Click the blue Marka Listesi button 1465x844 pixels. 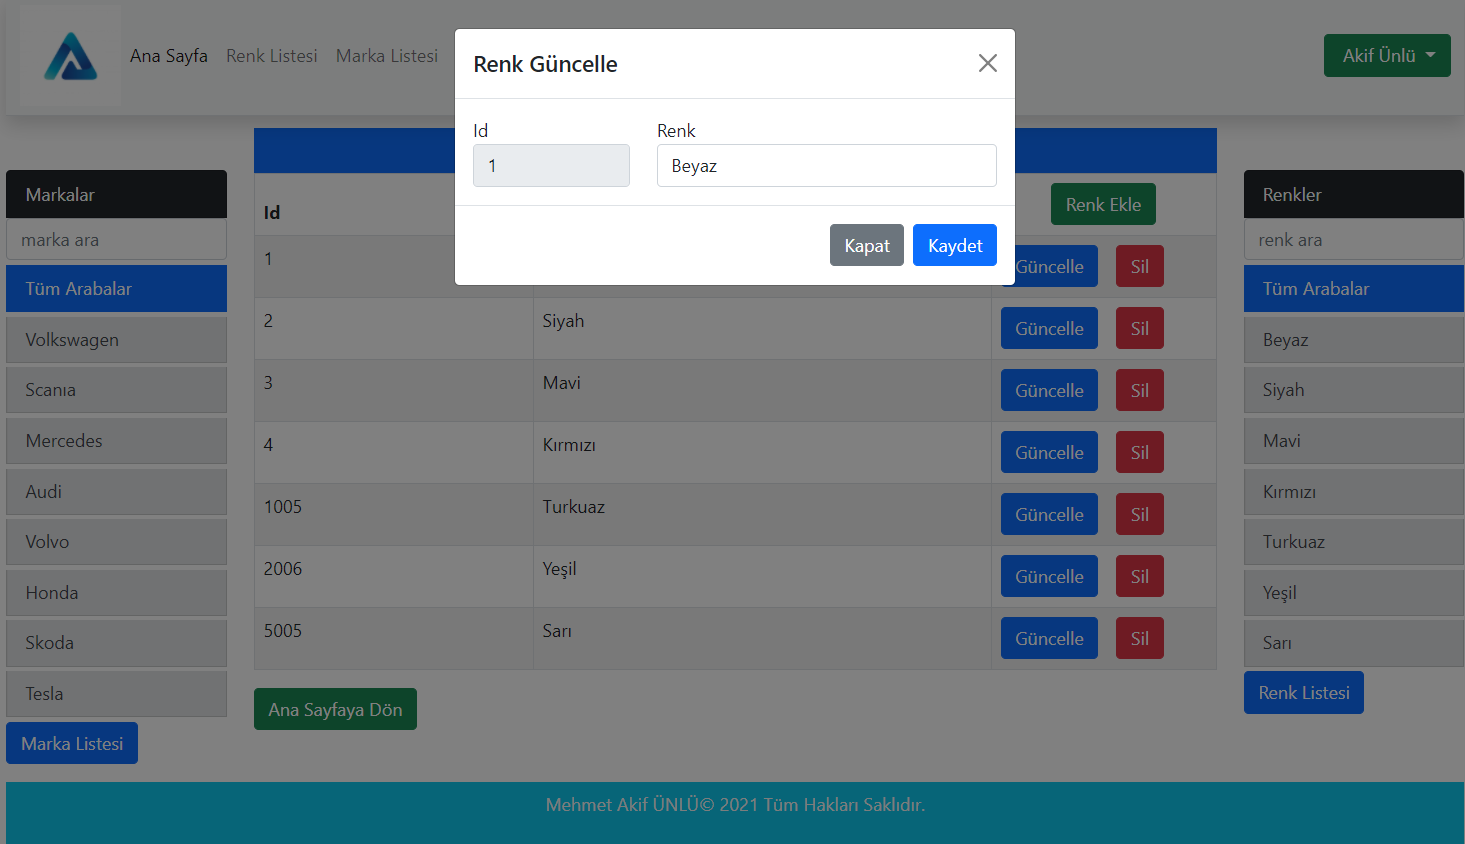(x=72, y=743)
